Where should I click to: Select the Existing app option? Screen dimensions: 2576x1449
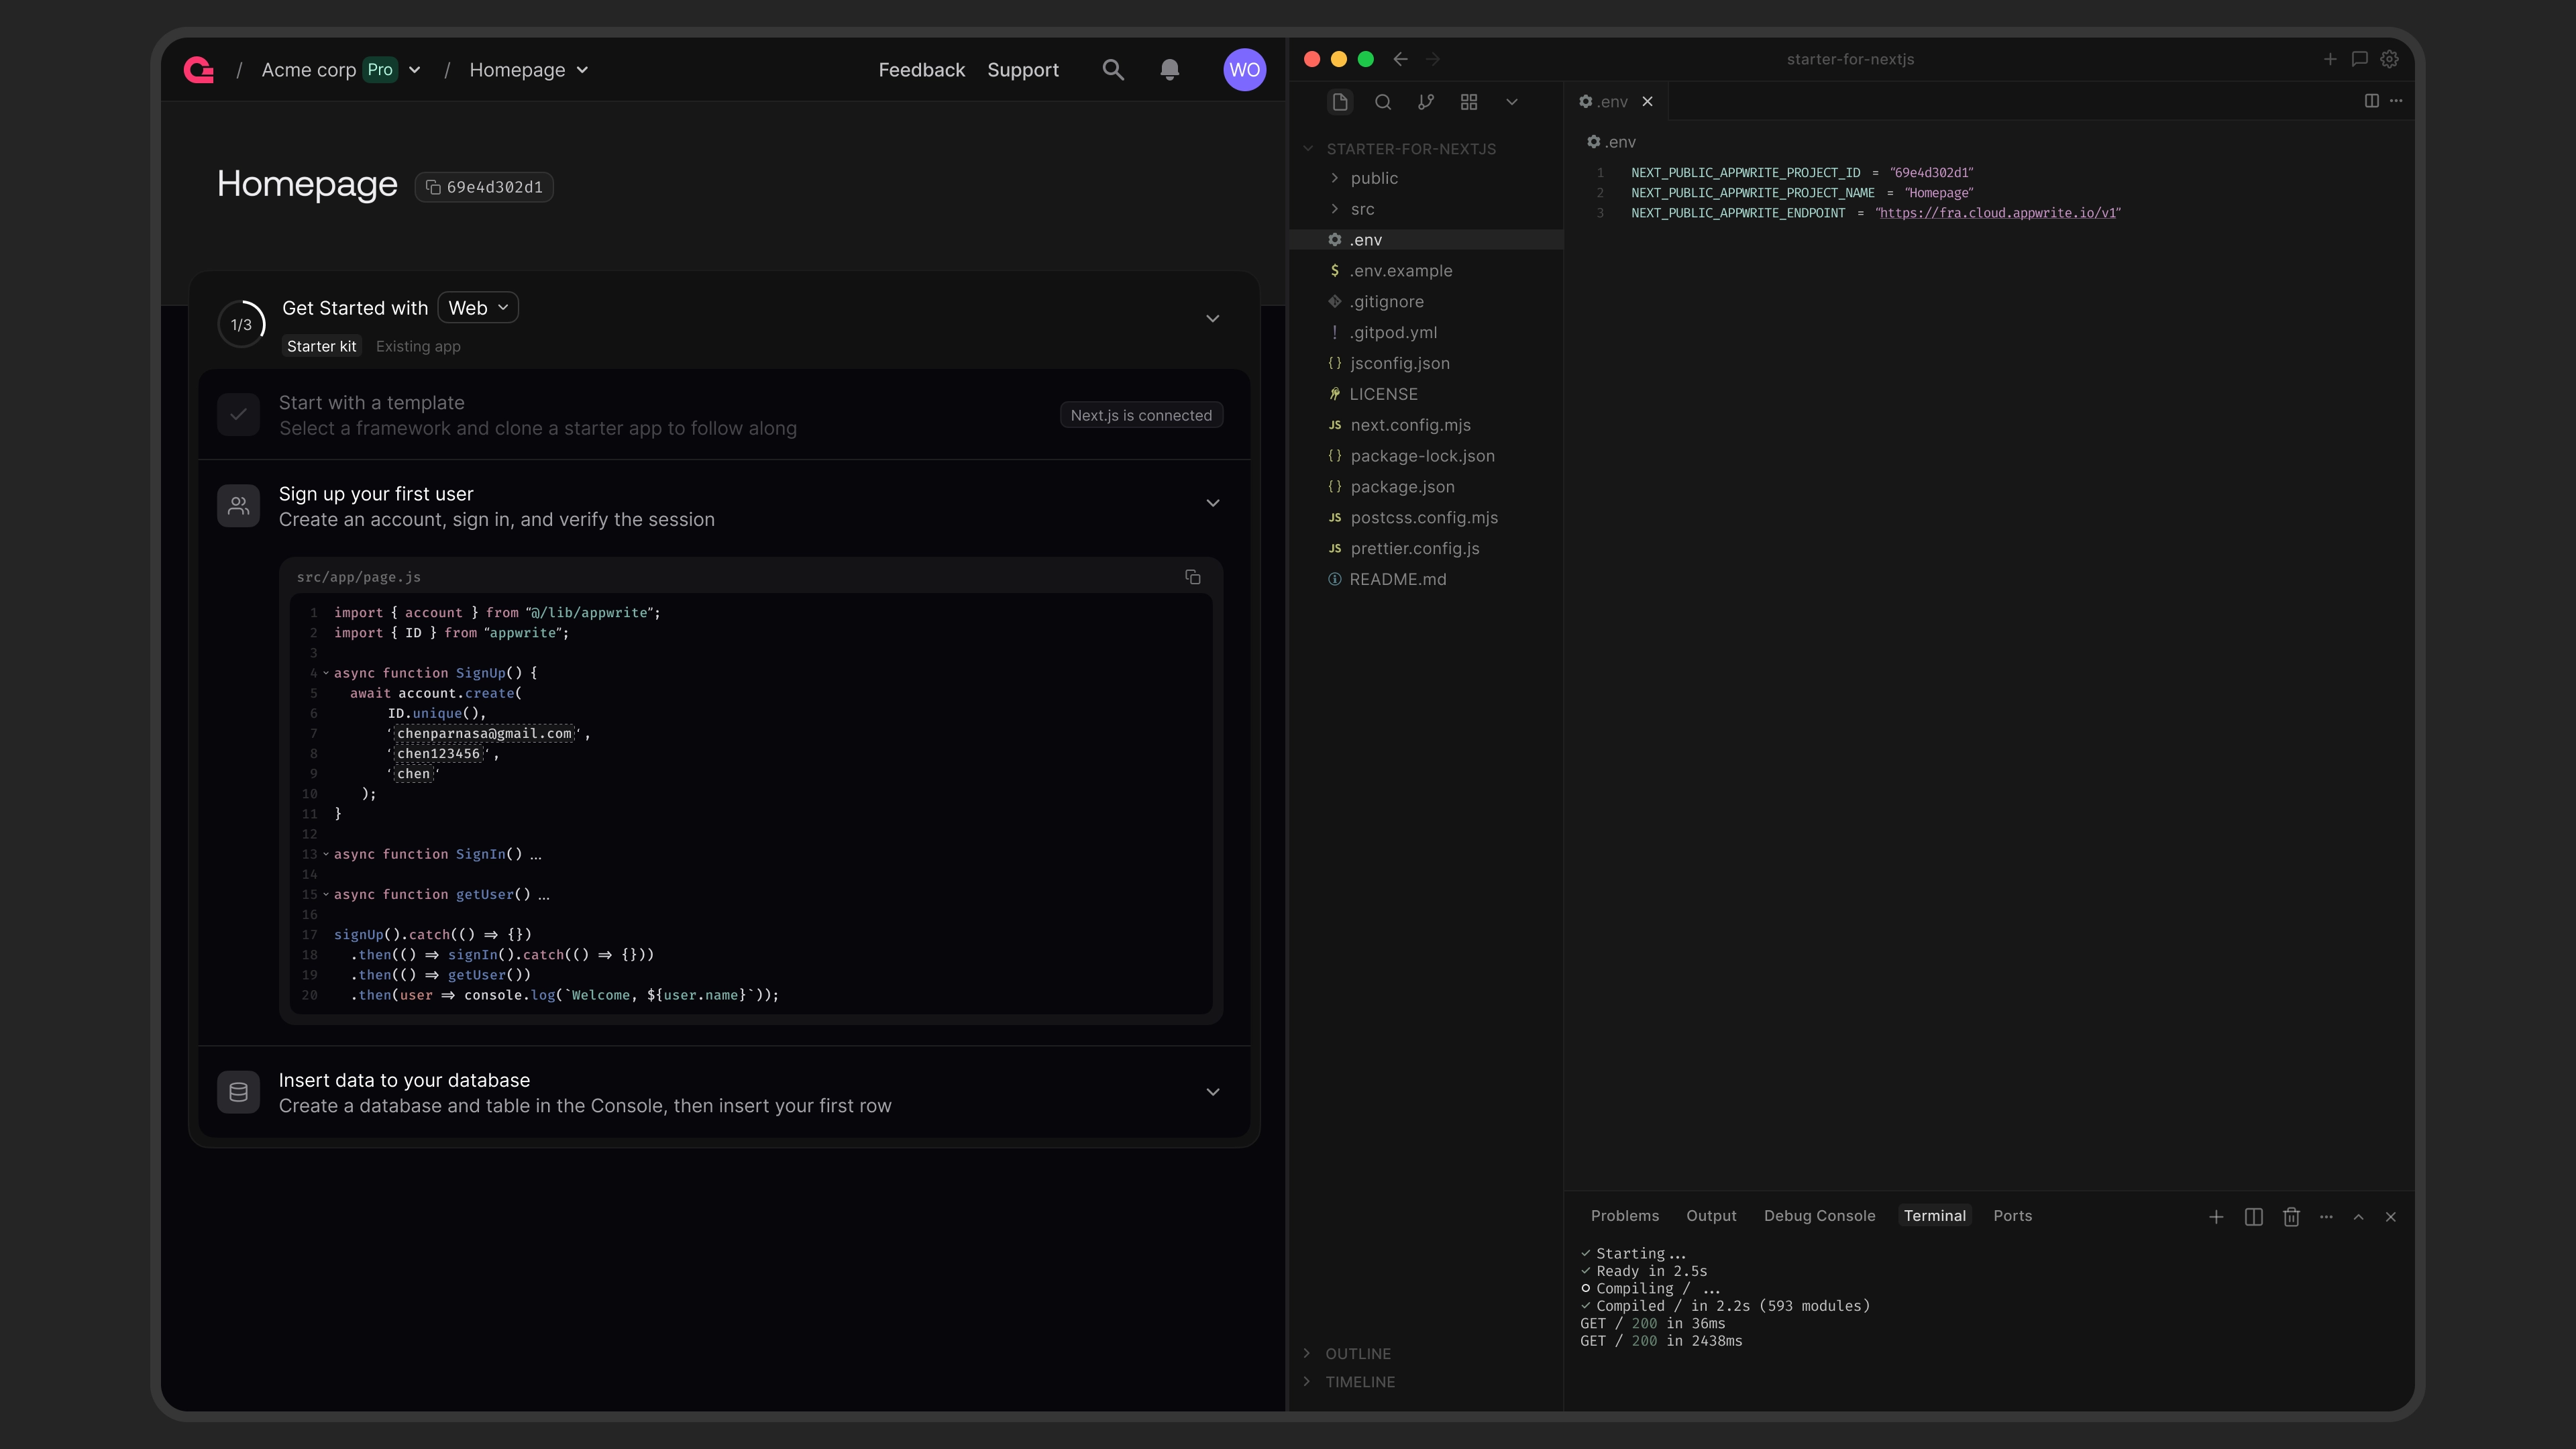(418, 346)
